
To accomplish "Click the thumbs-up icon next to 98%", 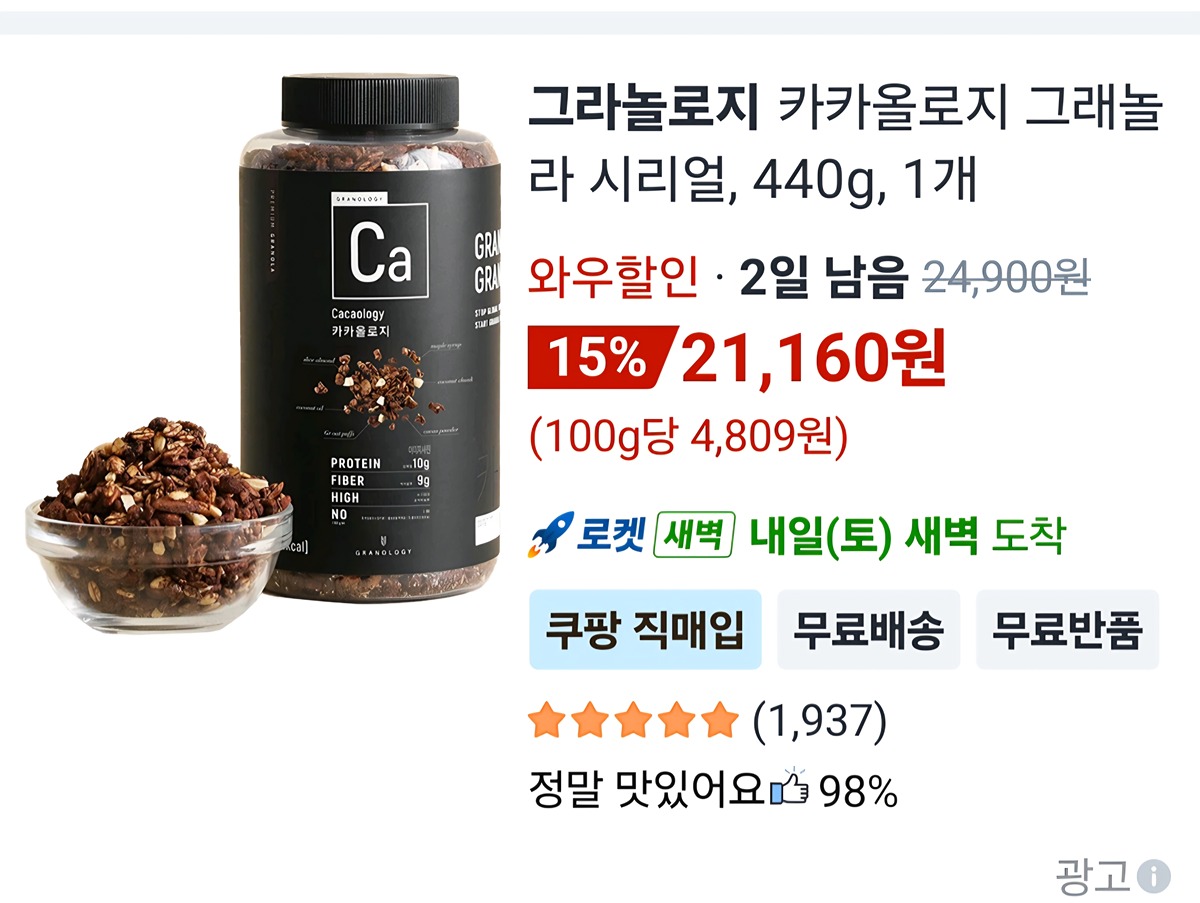I will pyautogui.click(x=790, y=791).
